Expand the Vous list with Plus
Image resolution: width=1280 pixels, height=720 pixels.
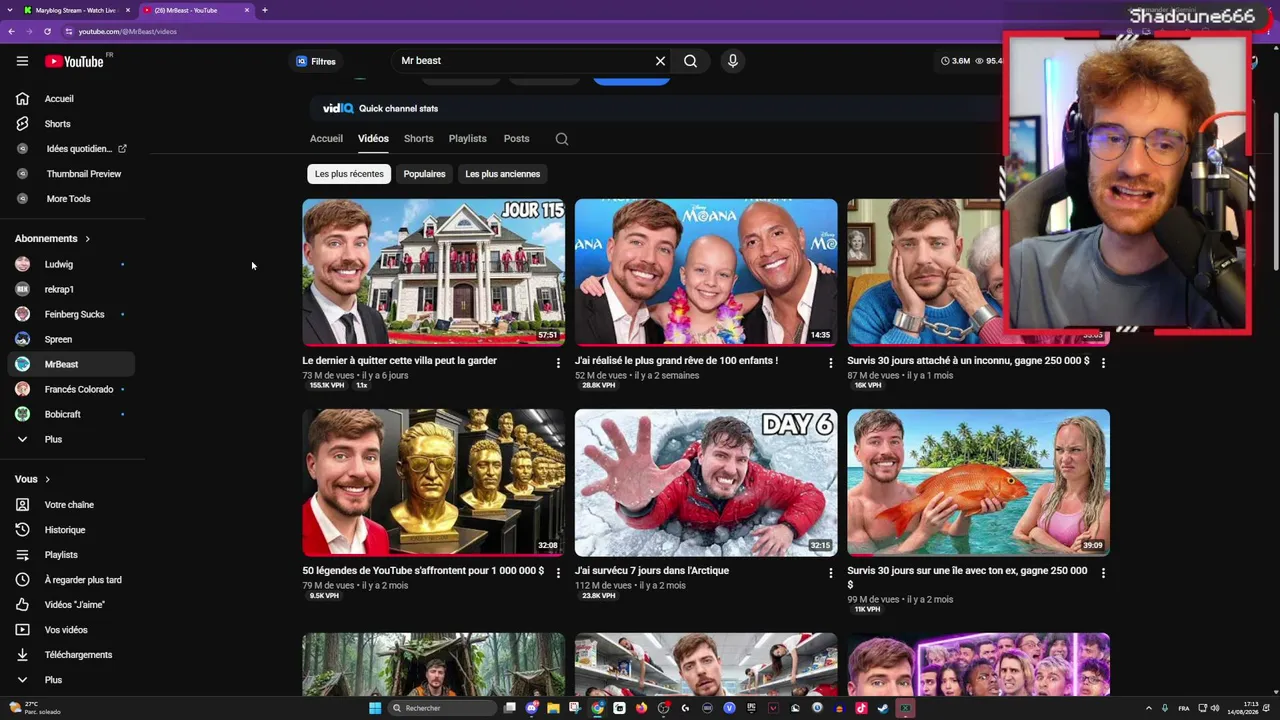72,680
